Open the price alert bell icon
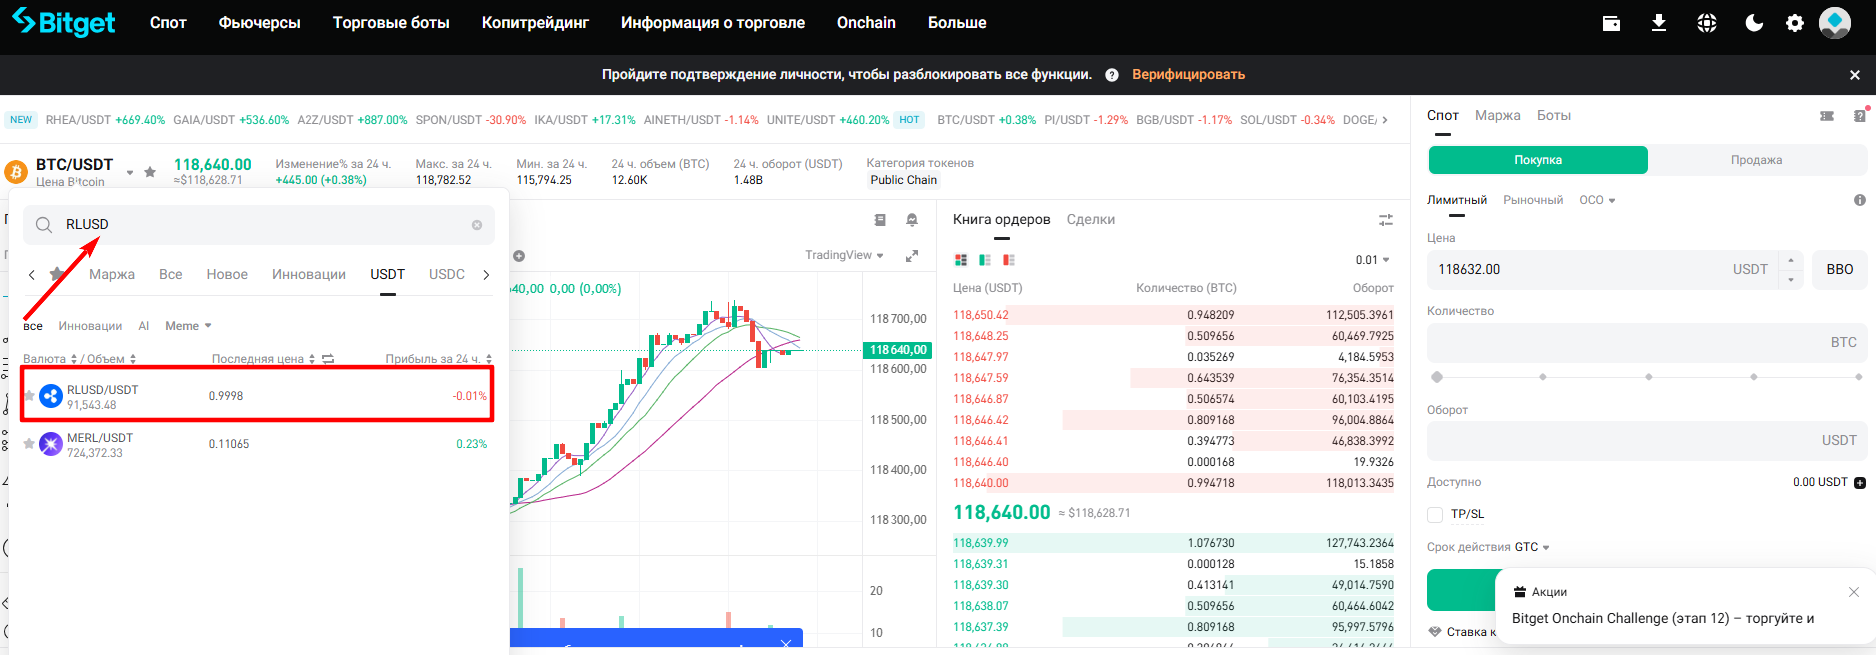Viewport: 1876px width, 655px height. point(912,220)
